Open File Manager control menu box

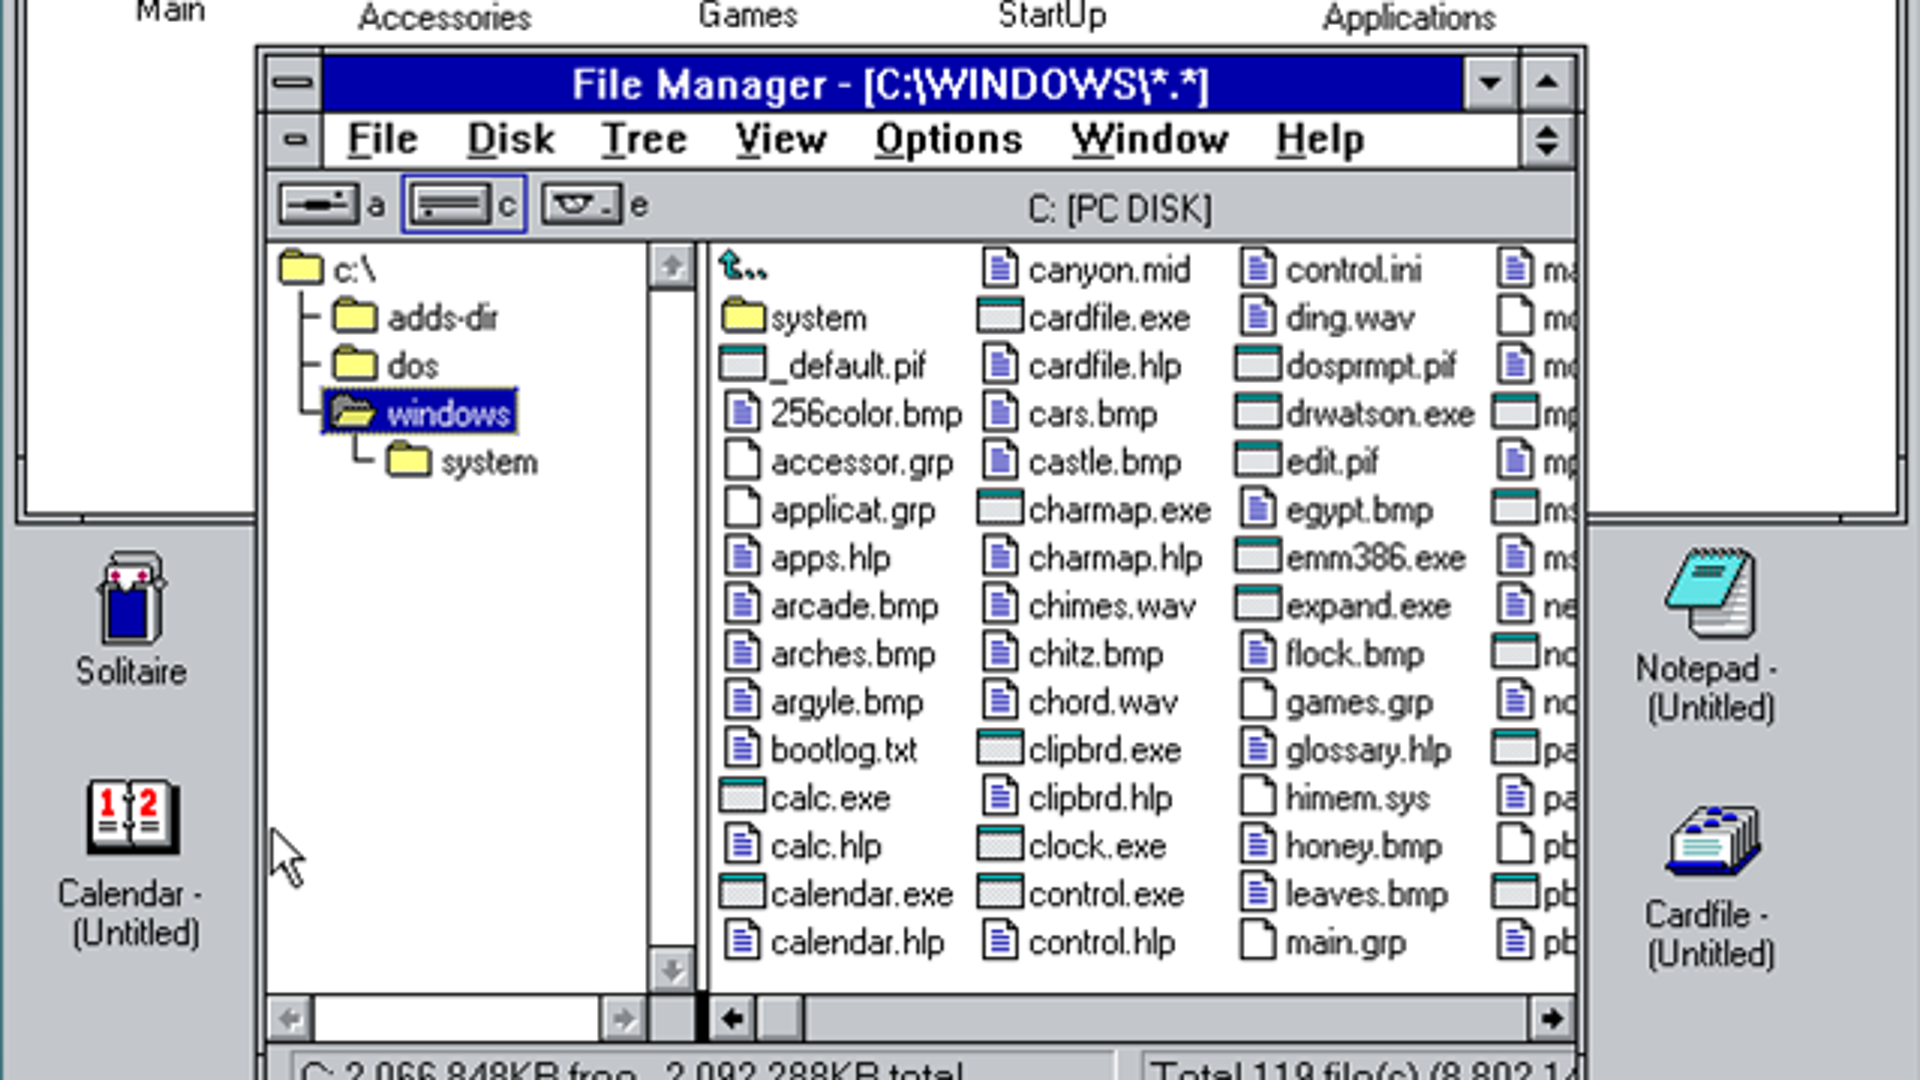pyautogui.click(x=293, y=82)
